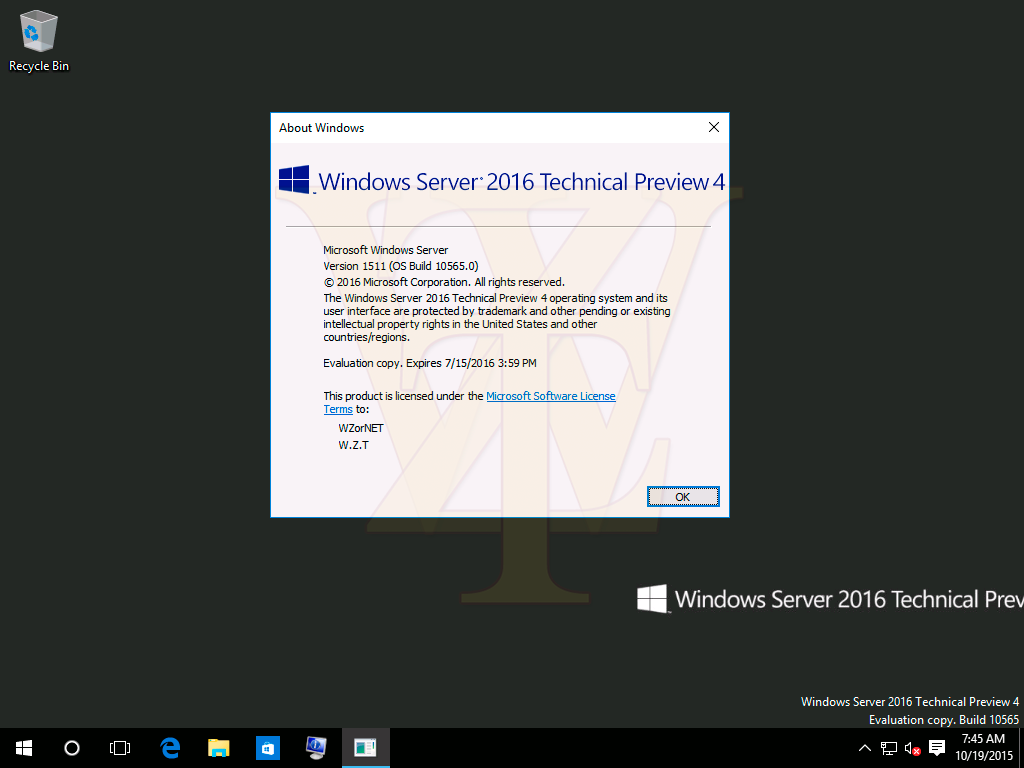Screen dimensions: 1024x768
Task: Click the 'Microsoft Windows Server' text
Action: pos(385,250)
